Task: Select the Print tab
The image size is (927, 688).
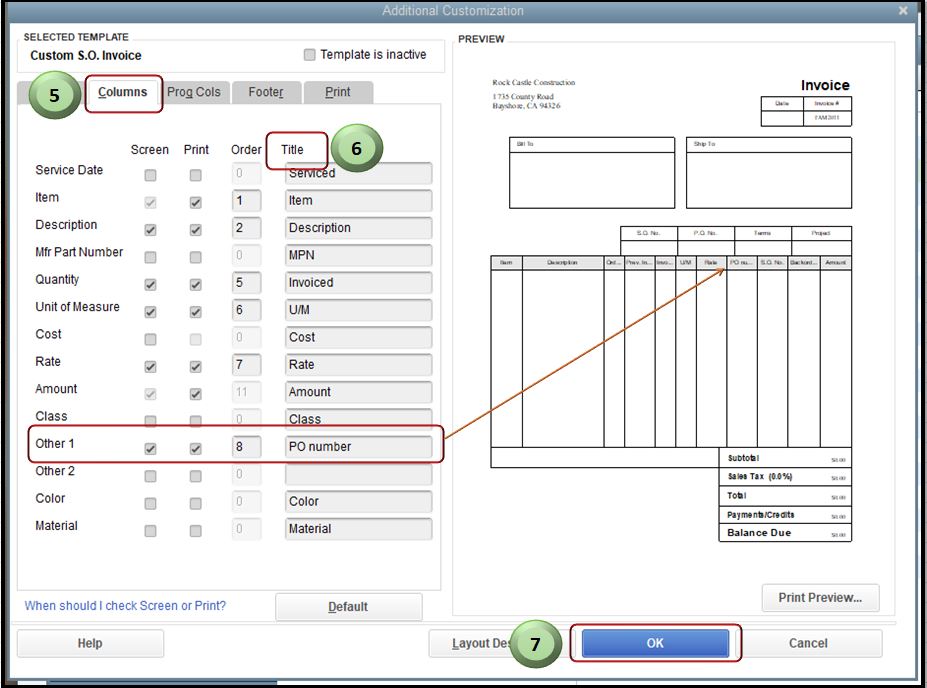Action: pyautogui.click(x=337, y=92)
